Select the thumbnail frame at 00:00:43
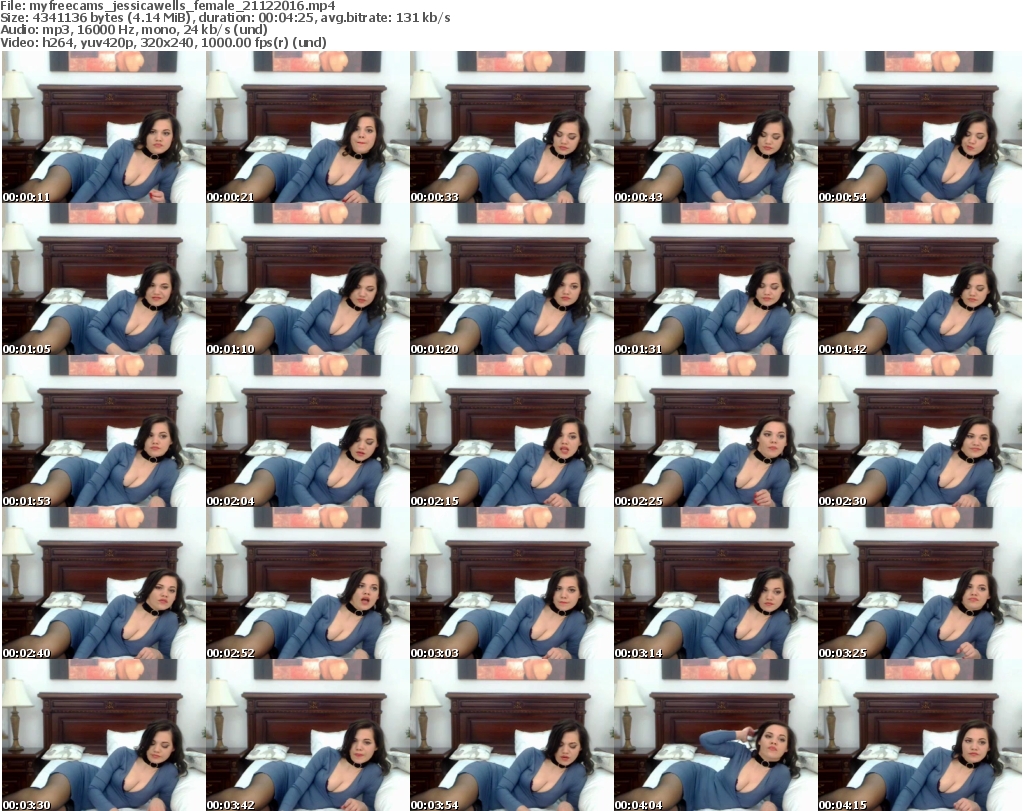Image resolution: width=1024 pixels, height=811 pixels. pos(716,127)
